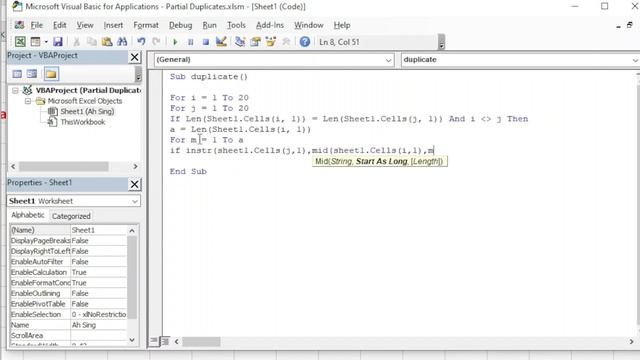The image size is (640, 360).
Task: Select the (Name) property row
Action: pyautogui.click(x=68, y=230)
